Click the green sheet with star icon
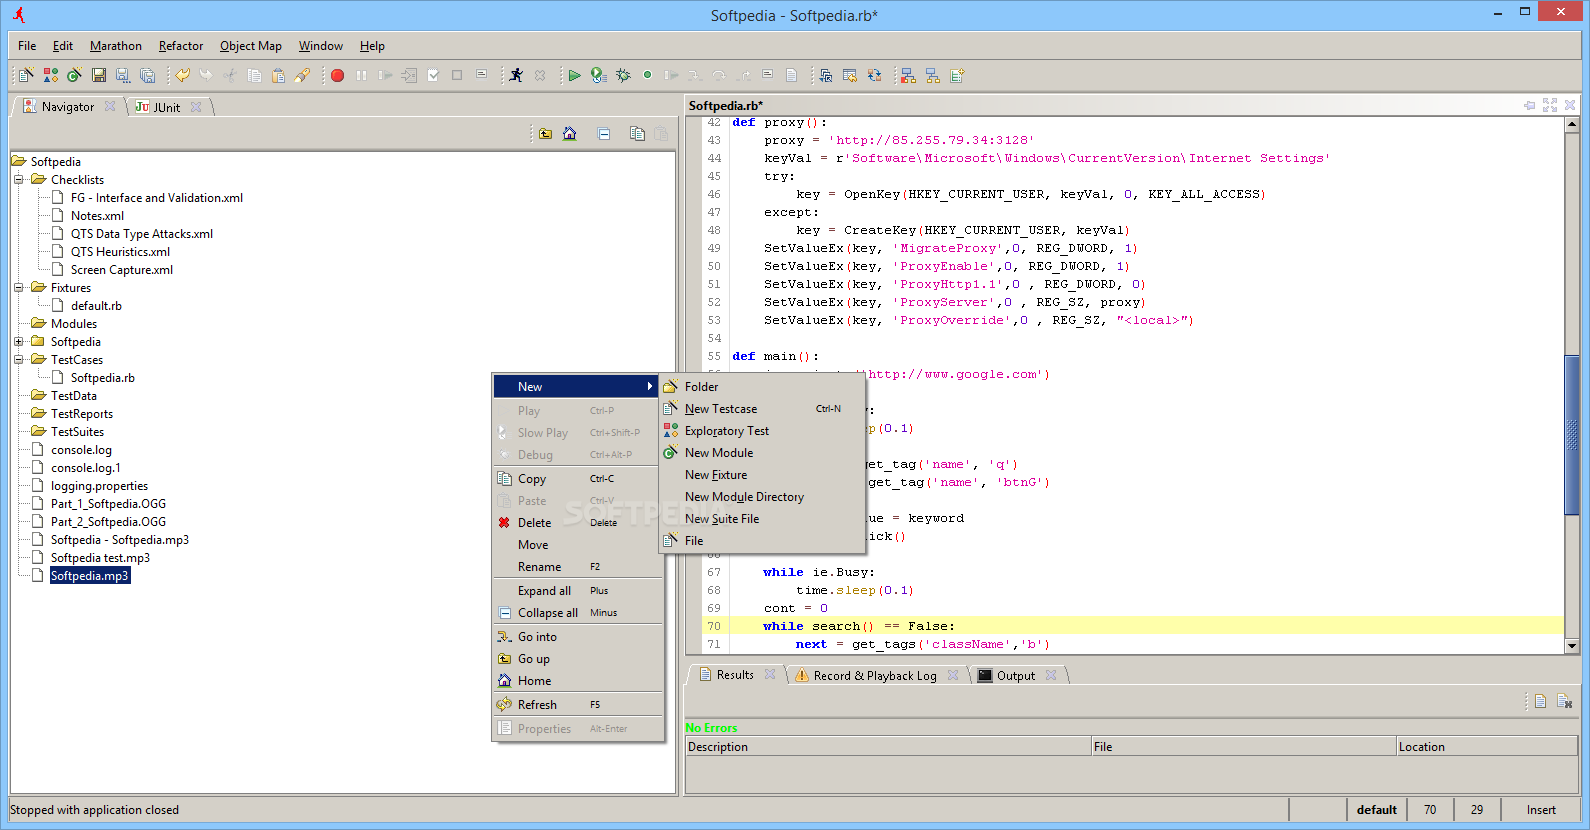The height and width of the screenshot is (830, 1590). coord(957,75)
